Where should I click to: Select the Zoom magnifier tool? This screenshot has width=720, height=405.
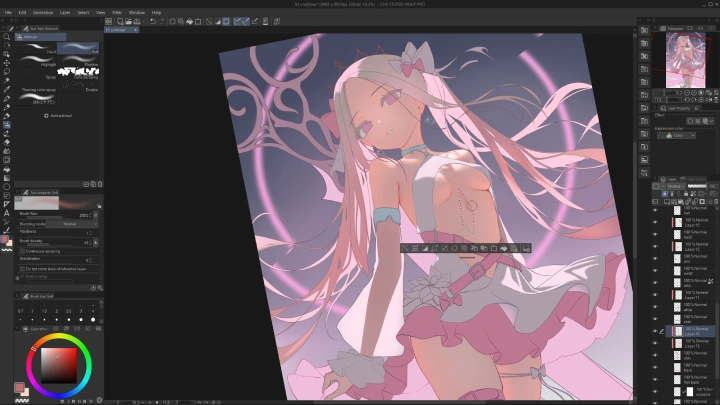6,37
